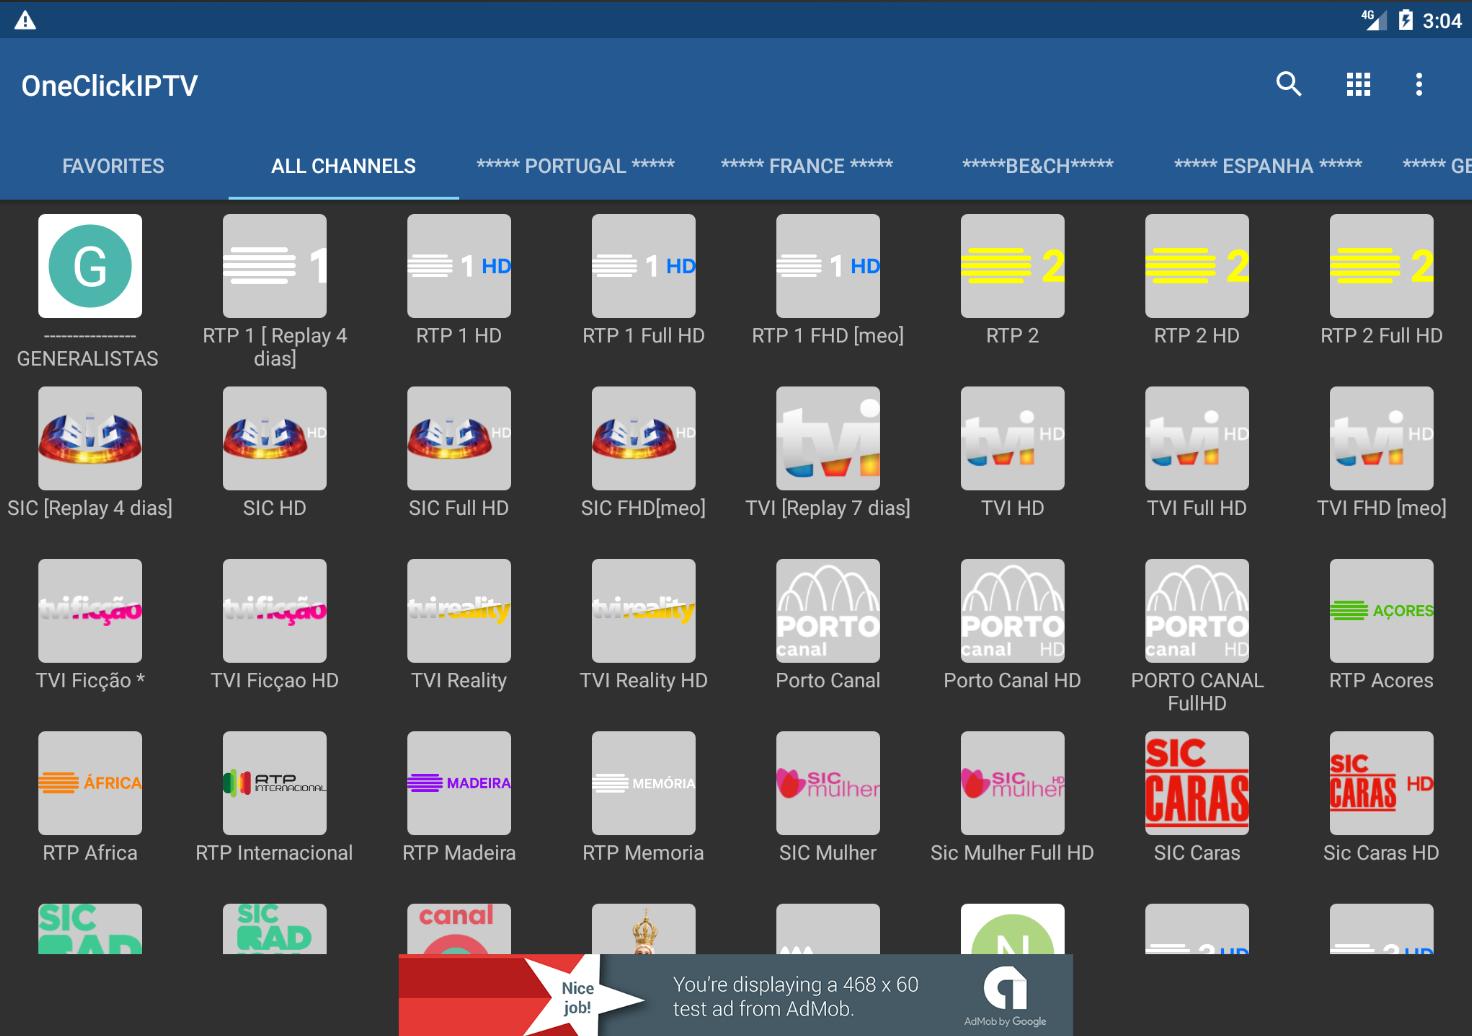Play the TVI Ficçao HD channel
The height and width of the screenshot is (1036, 1472).
point(275,610)
